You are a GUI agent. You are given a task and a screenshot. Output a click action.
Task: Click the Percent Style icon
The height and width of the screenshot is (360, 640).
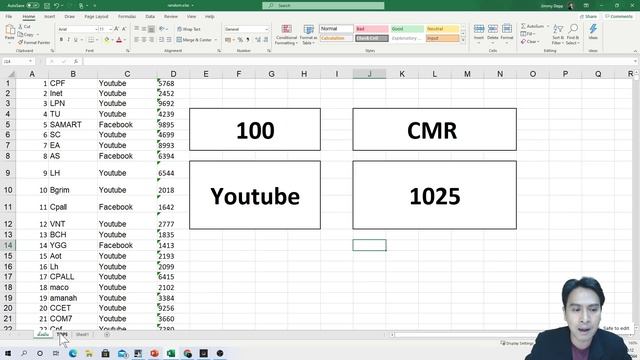pyautogui.click(x=240, y=40)
